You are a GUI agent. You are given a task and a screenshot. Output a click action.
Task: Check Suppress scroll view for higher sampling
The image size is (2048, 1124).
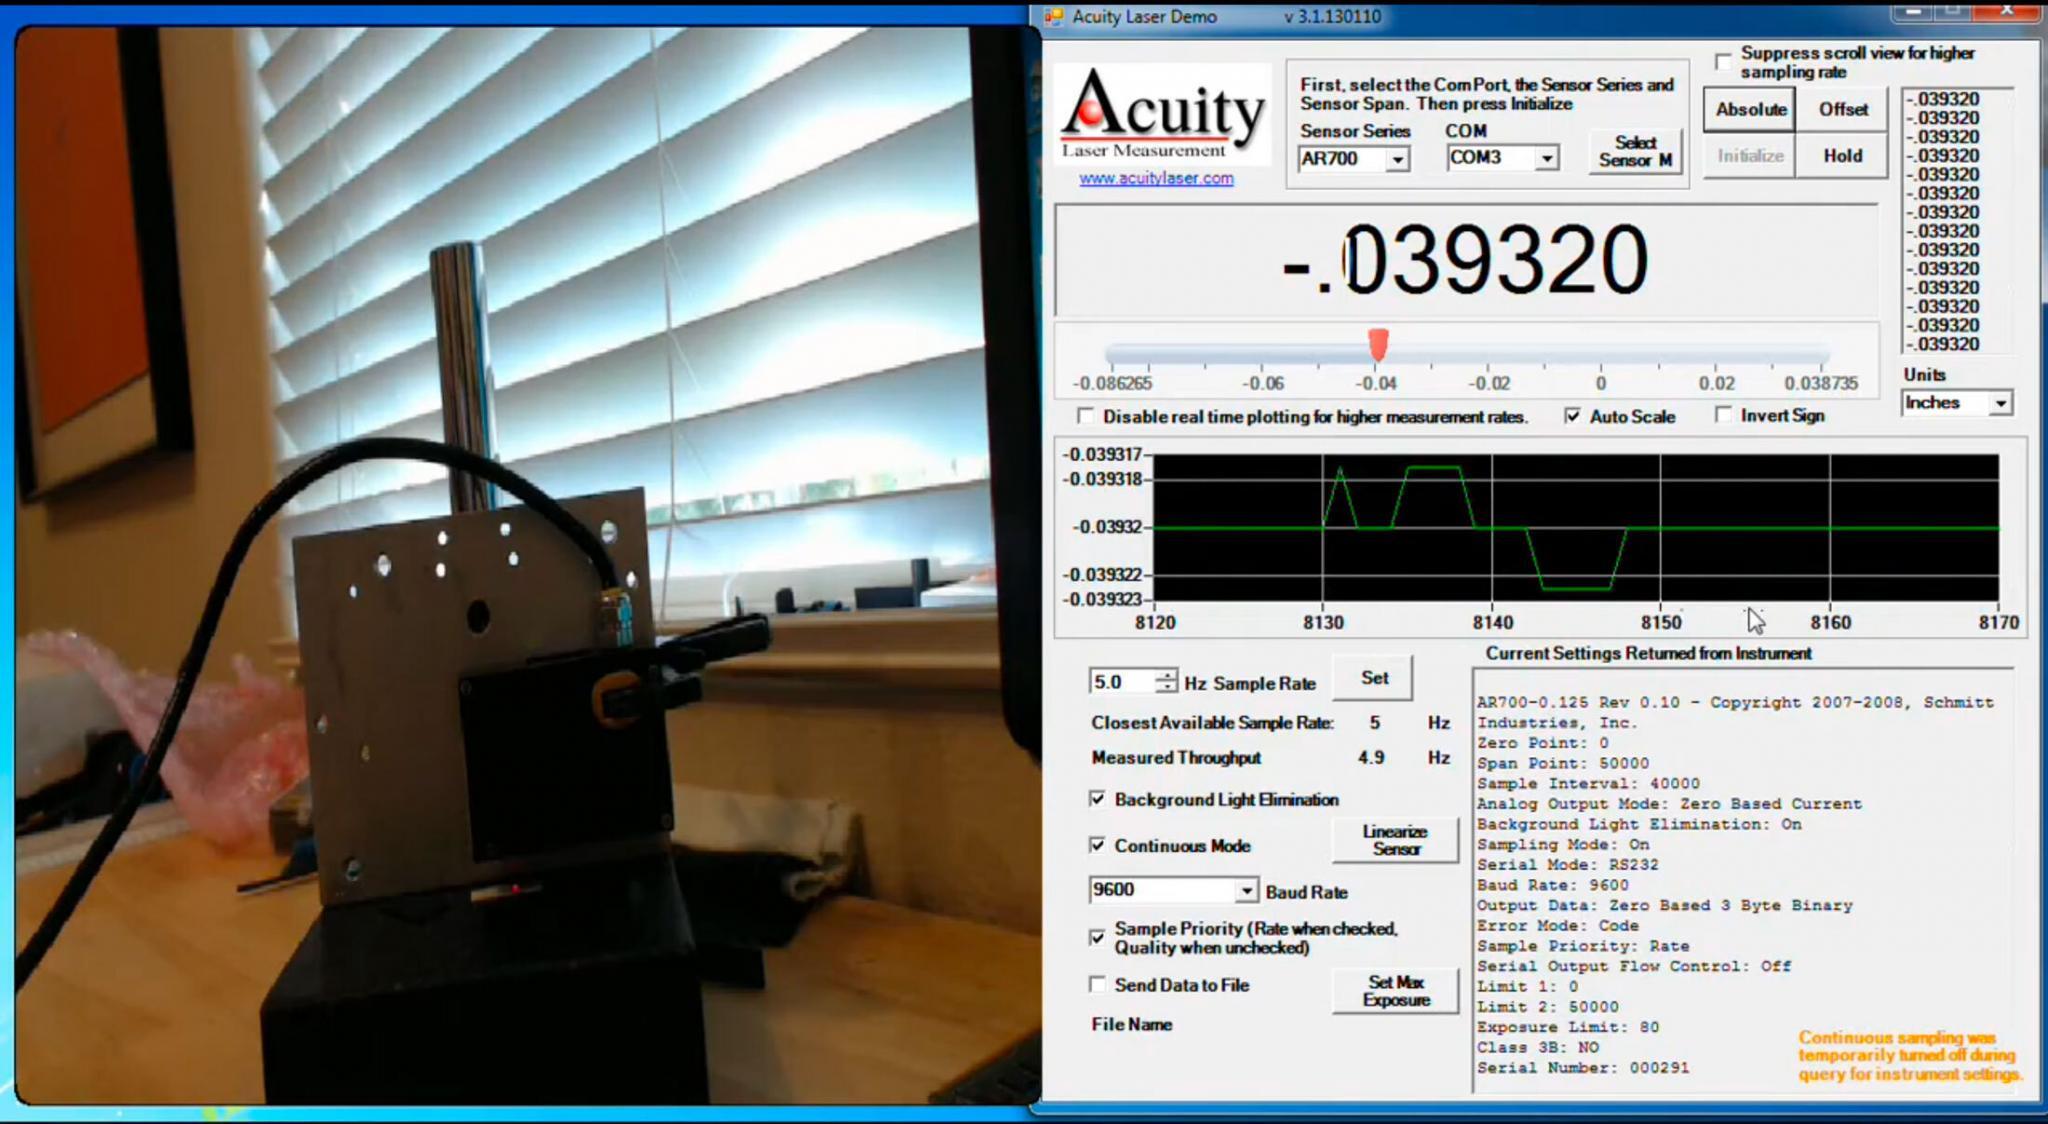[x=1723, y=62]
